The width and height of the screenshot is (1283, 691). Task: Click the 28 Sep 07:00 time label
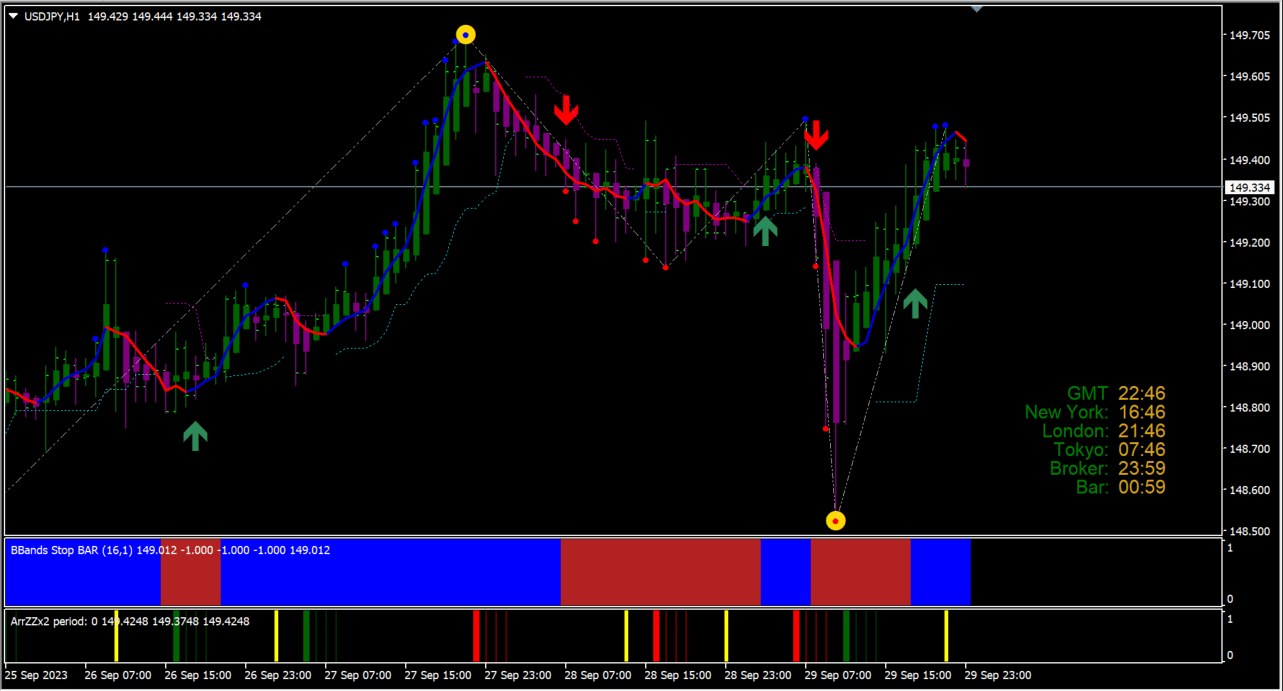[x=598, y=676]
